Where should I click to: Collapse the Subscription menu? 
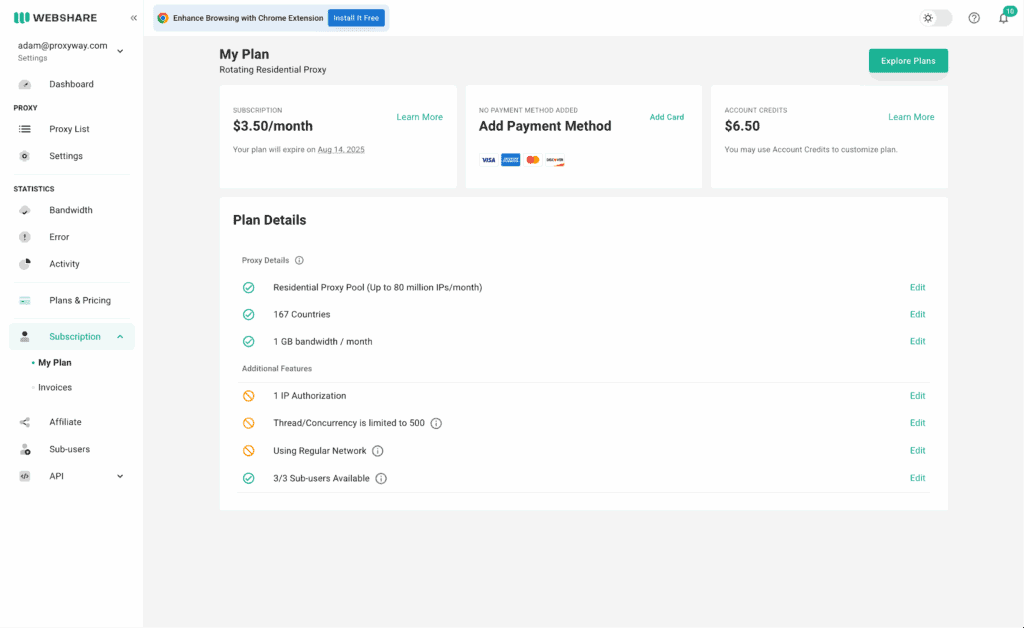[120, 336]
